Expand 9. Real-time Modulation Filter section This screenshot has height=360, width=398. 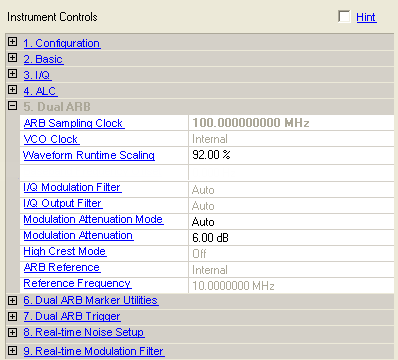[12, 351]
